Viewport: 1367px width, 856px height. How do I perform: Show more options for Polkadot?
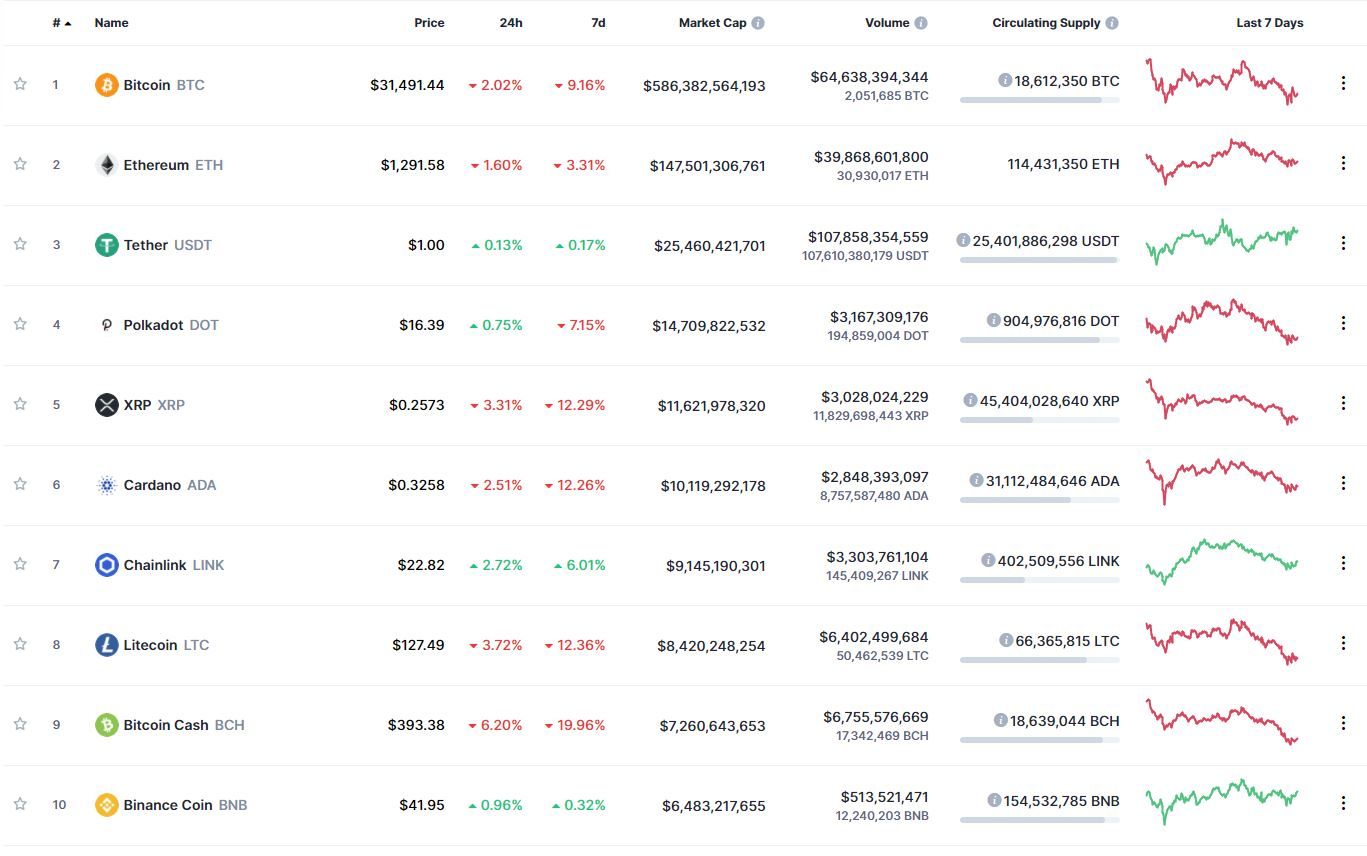click(x=1343, y=323)
